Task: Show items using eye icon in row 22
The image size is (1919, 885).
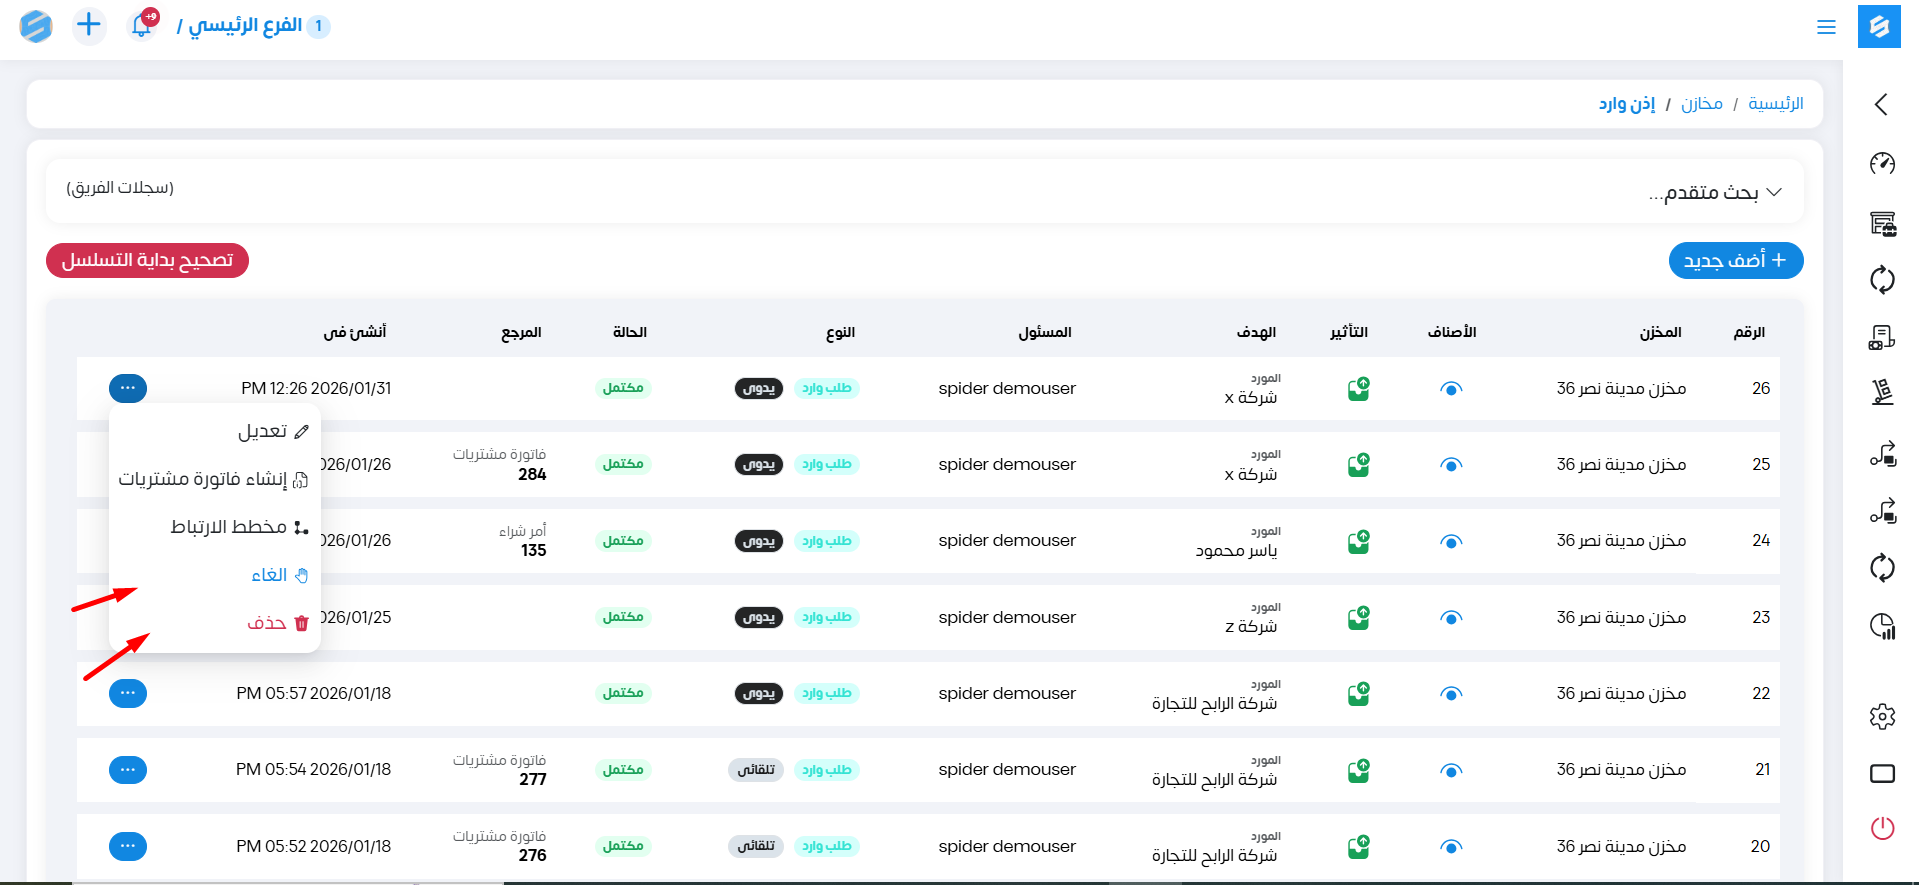Action: 1451,694
